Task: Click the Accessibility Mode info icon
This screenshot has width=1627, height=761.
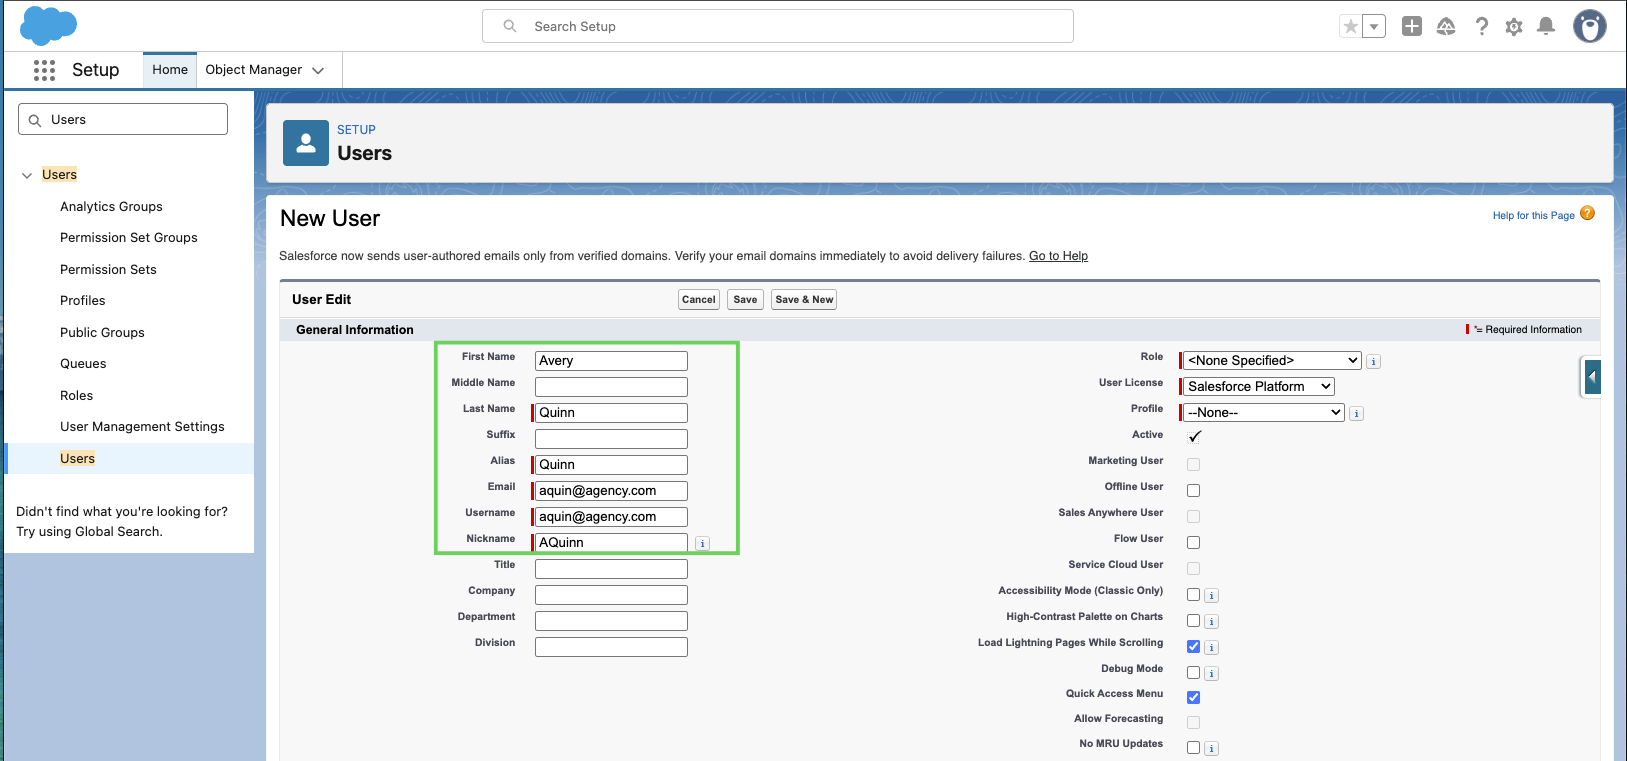Action: coord(1211,595)
